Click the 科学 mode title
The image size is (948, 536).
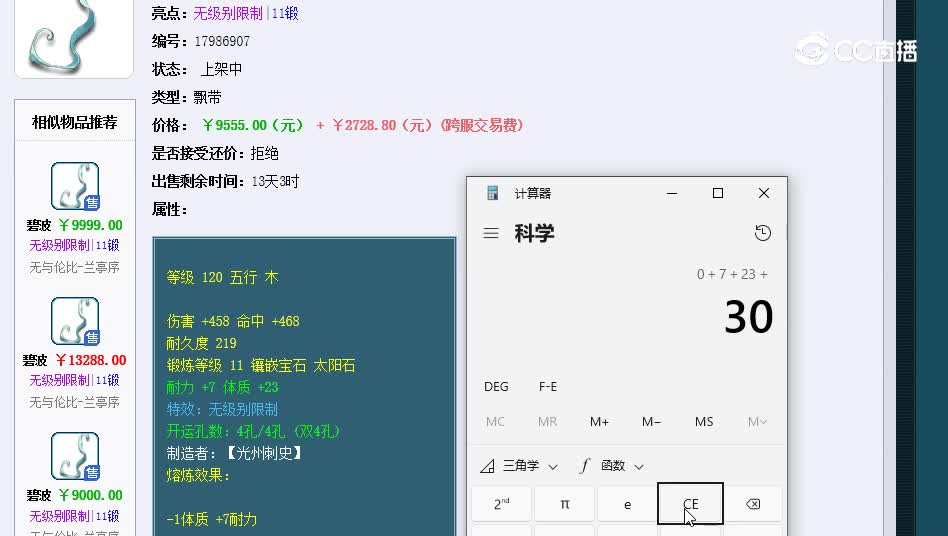click(534, 233)
